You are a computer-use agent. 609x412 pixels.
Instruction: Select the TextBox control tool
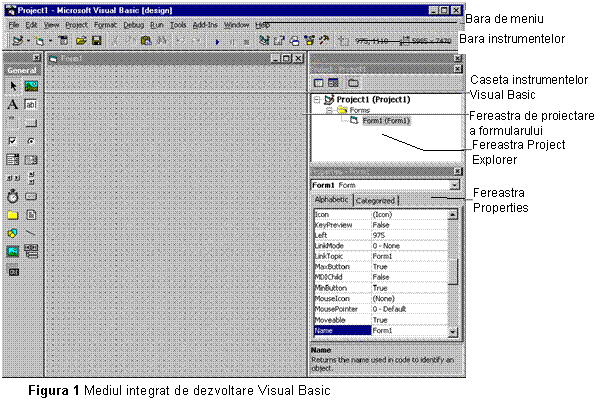click(31, 104)
